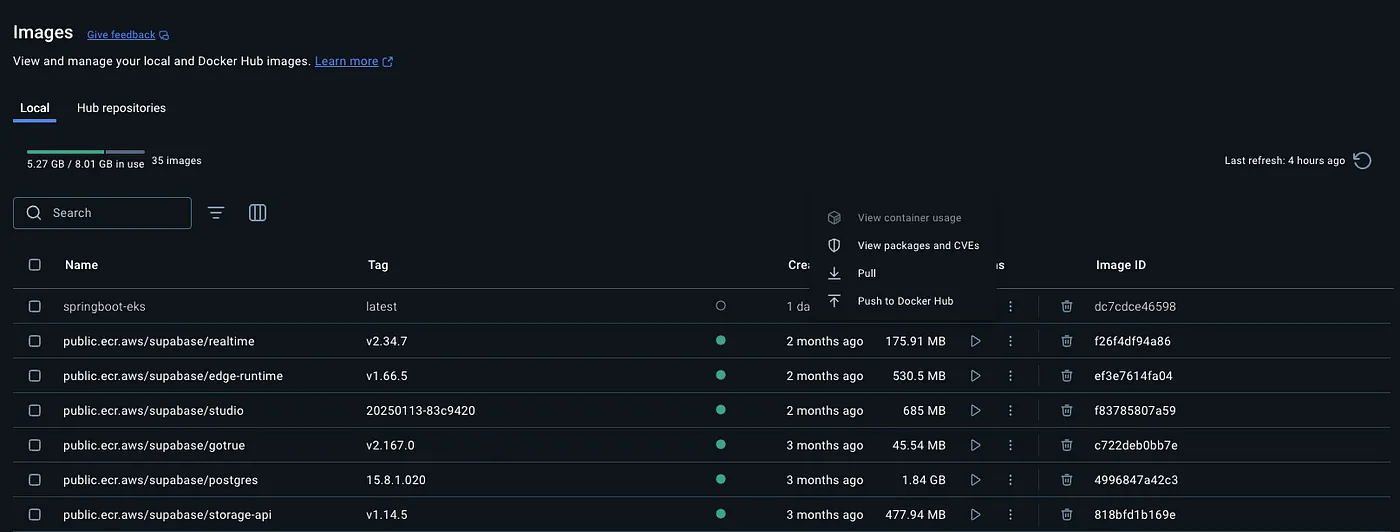Screen dimensions: 1400x532
Task: Run the supabase/postgres image
Action: pos(975,480)
